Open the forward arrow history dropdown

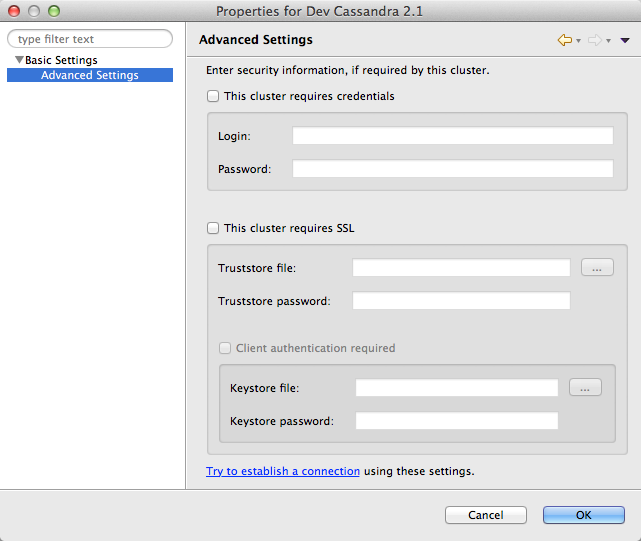(609, 40)
